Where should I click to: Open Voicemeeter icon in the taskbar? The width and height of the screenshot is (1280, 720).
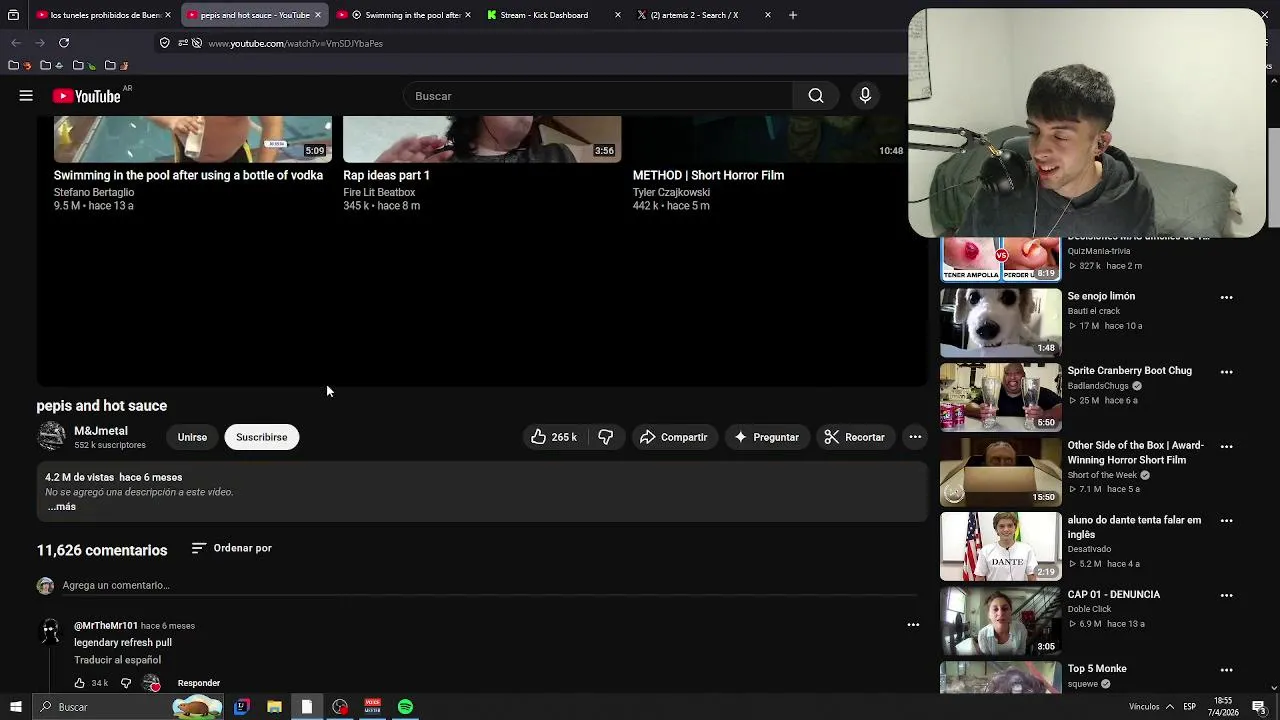(372, 707)
